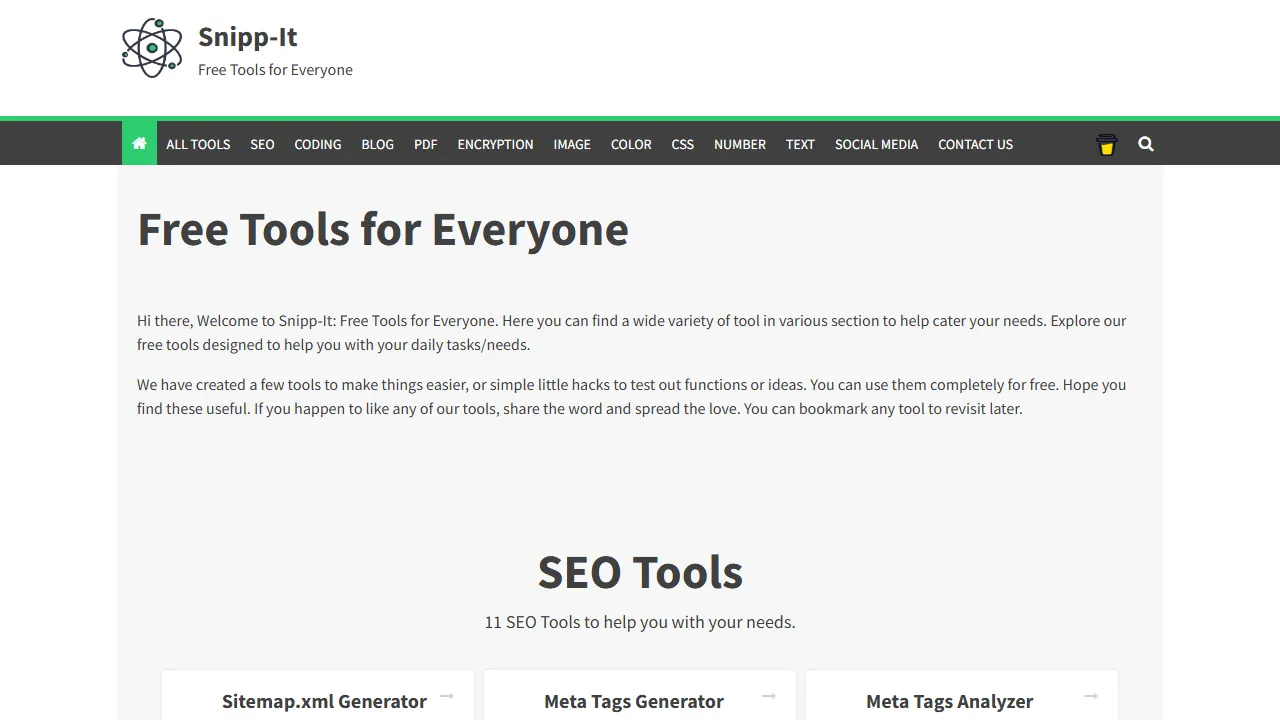Navigate to the CONTACT US page
Image resolution: width=1280 pixels, height=720 pixels.
(x=975, y=144)
